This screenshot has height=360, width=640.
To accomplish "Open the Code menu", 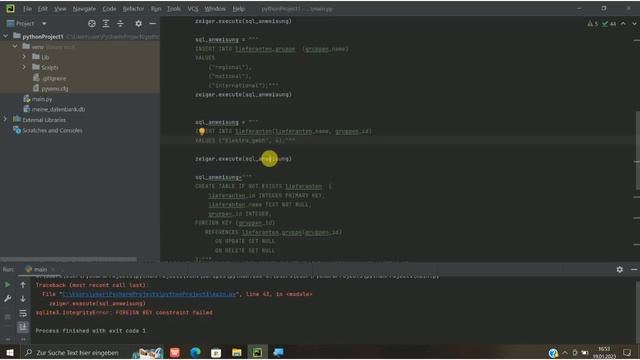I will 109,9.
